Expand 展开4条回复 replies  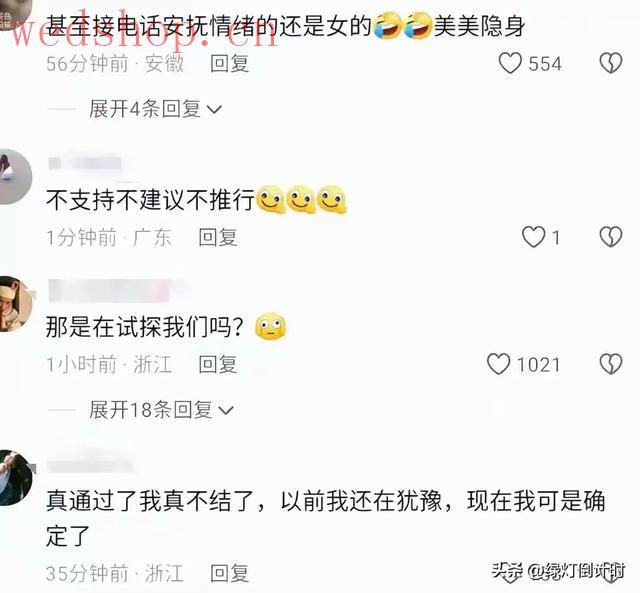coord(156,109)
